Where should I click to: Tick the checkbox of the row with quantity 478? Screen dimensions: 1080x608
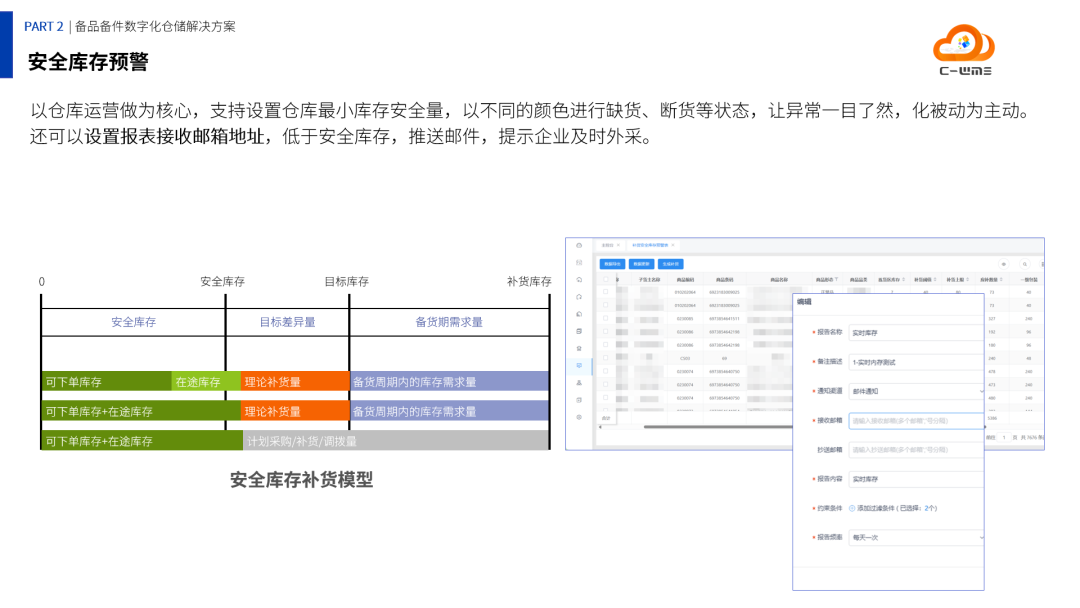[x=606, y=372]
